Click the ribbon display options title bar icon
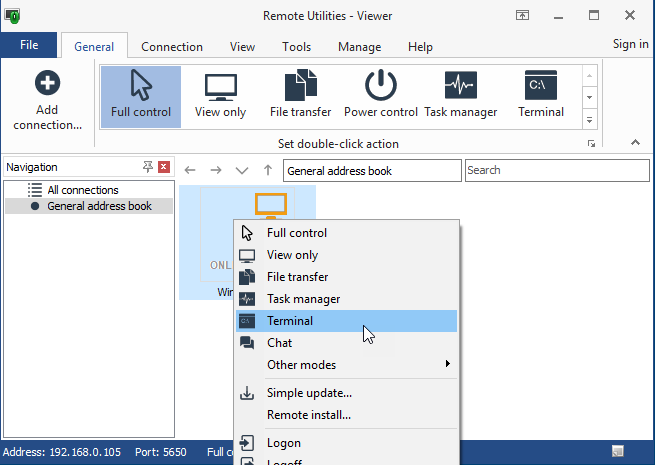Viewport: 655px width, 465px height. 522,15
